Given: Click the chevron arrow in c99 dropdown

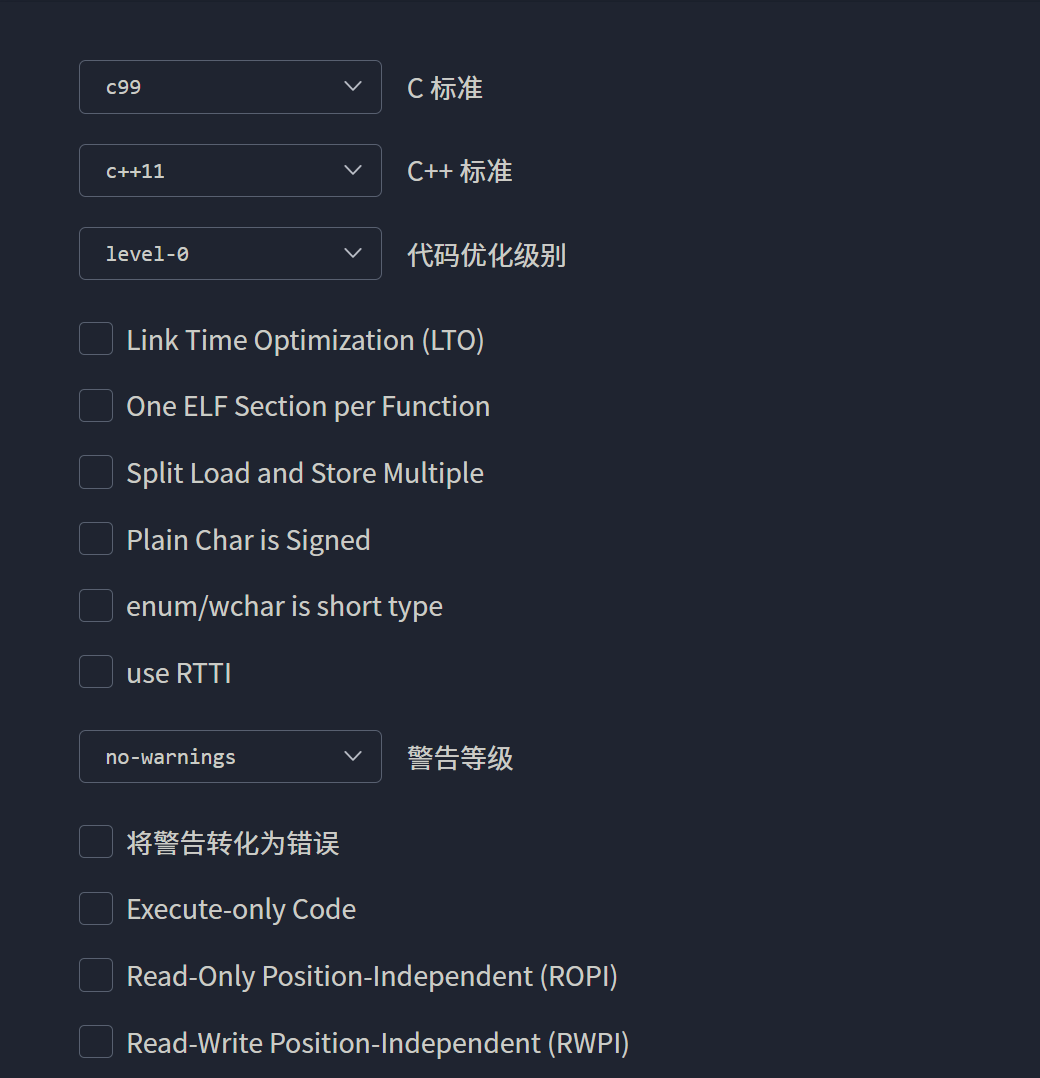Looking at the screenshot, I should [352, 87].
